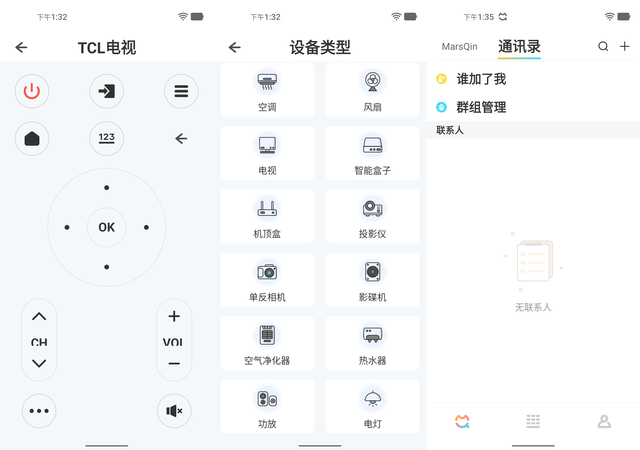Open the remote menu hamburger button
Image resolution: width=640 pixels, height=450 pixels.
click(181, 91)
